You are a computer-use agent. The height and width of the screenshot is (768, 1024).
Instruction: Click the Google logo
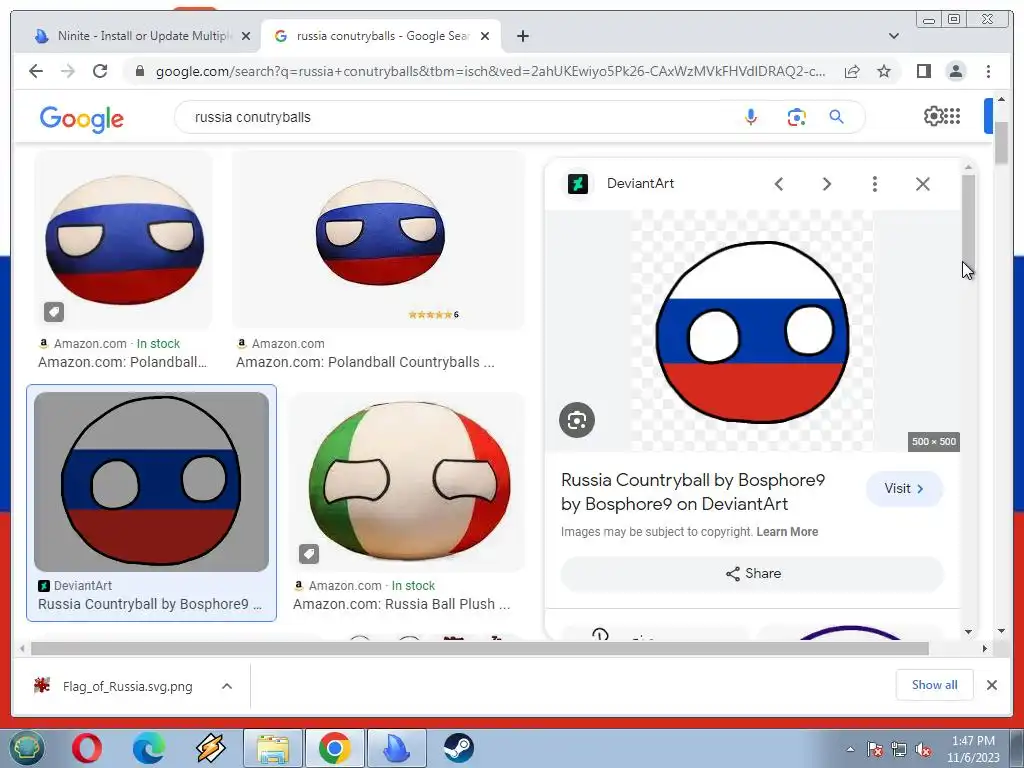pyautogui.click(x=82, y=119)
